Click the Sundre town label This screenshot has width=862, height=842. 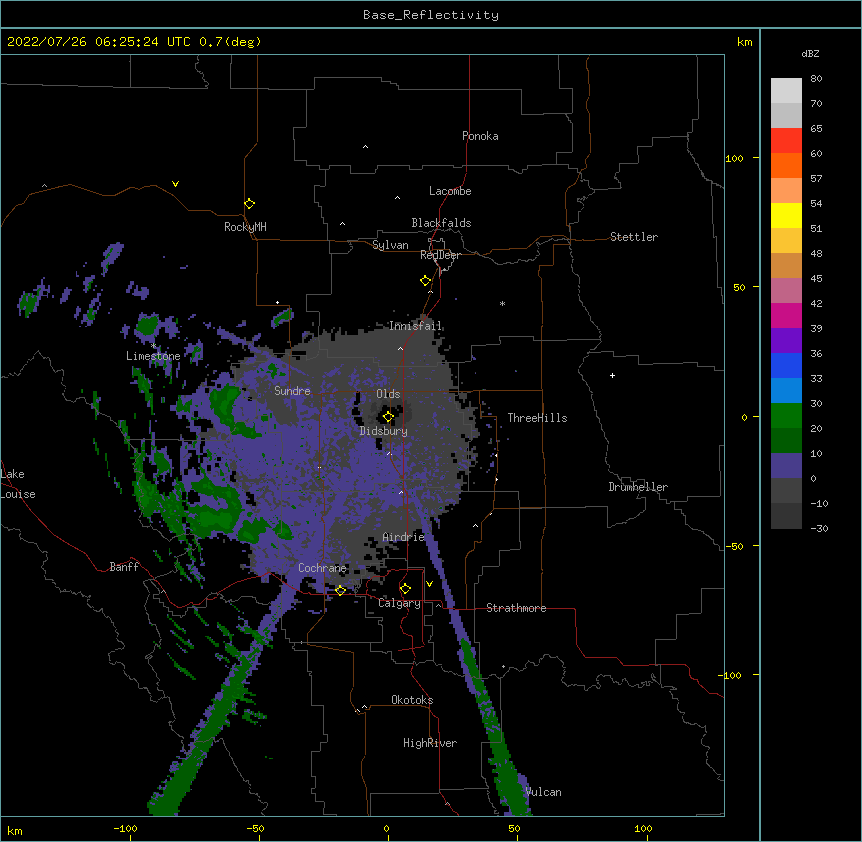pos(292,391)
